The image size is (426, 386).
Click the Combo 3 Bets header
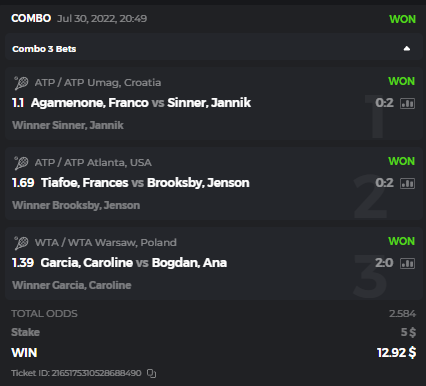pos(213,47)
